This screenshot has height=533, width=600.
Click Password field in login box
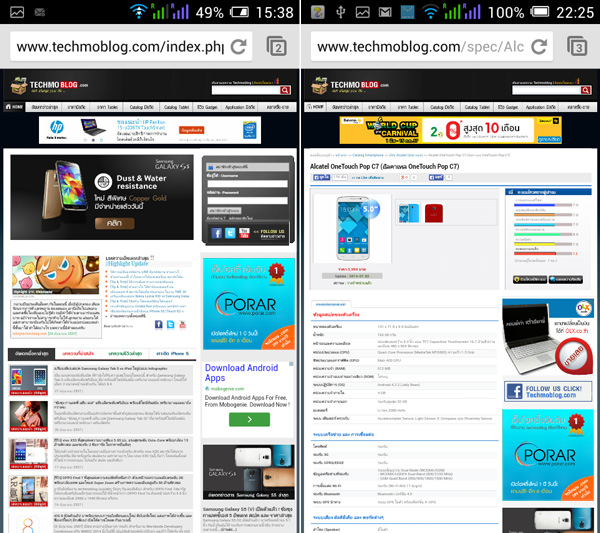coord(247,200)
